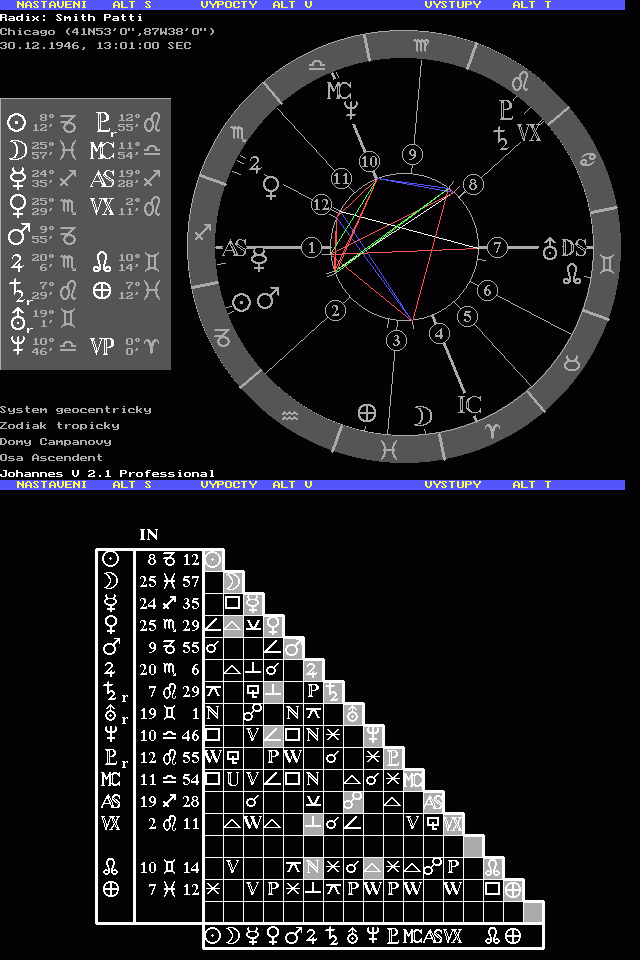Click the 'IN' header above the aspect grid

(x=148, y=535)
